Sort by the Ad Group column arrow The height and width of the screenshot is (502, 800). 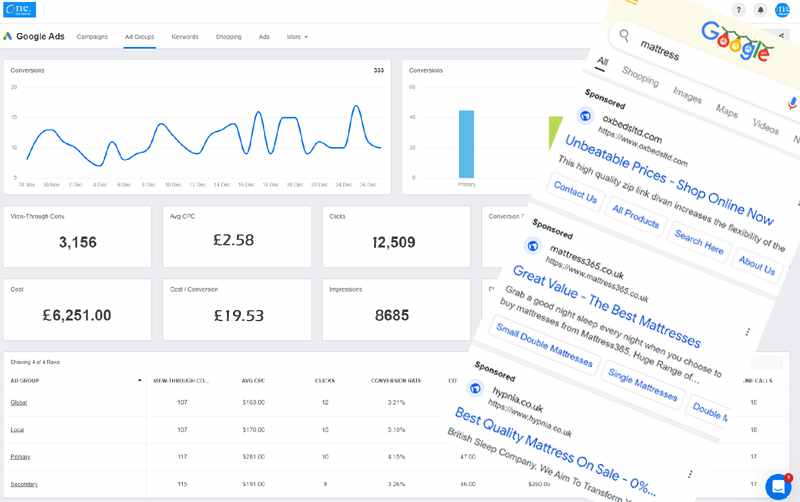click(140, 381)
